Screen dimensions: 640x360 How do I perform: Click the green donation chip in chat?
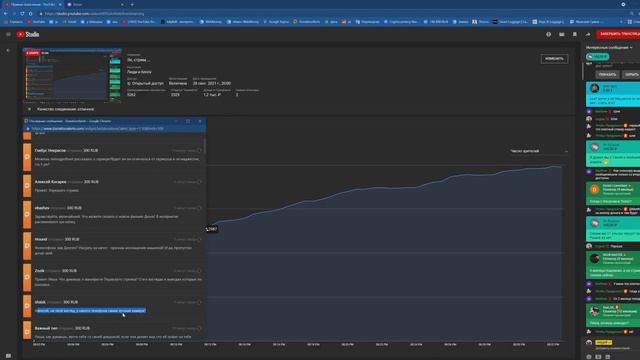tap(598, 57)
